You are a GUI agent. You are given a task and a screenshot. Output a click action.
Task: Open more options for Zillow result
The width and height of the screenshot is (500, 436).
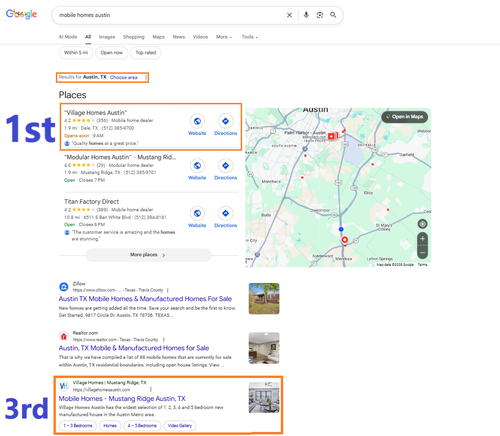coord(168,290)
